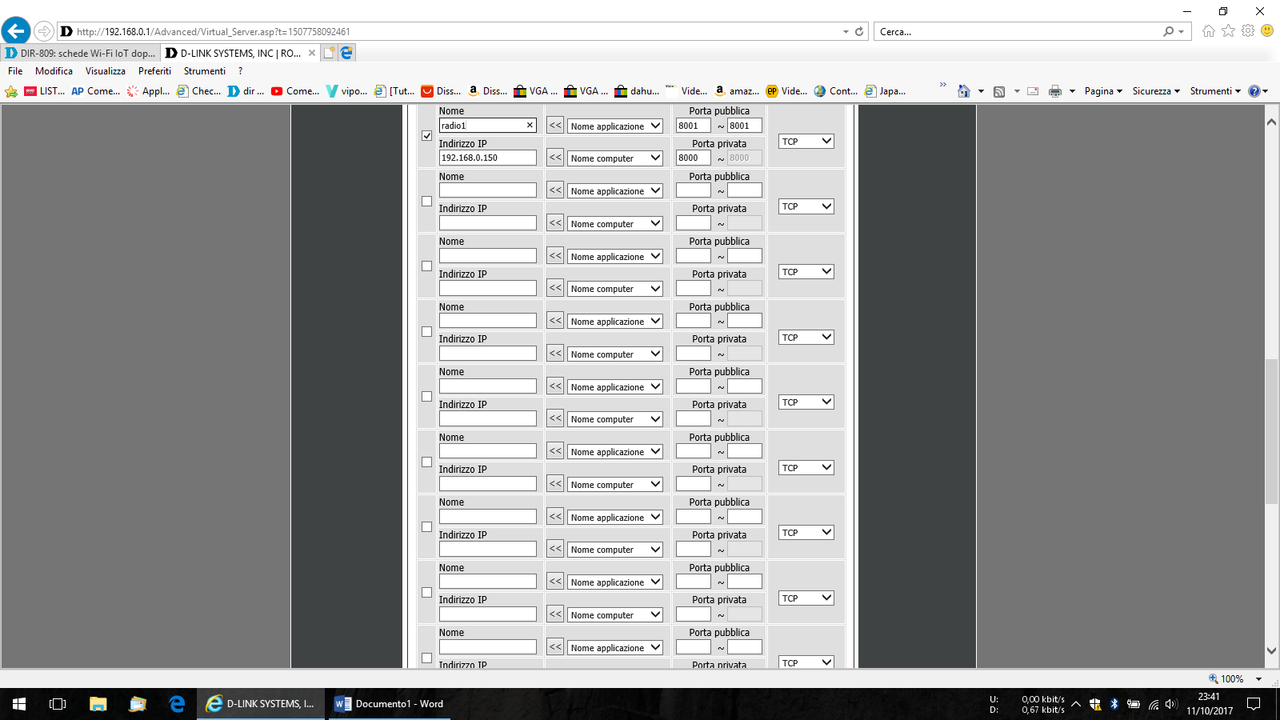Click the Bluetooth tray icon

[1114, 704]
